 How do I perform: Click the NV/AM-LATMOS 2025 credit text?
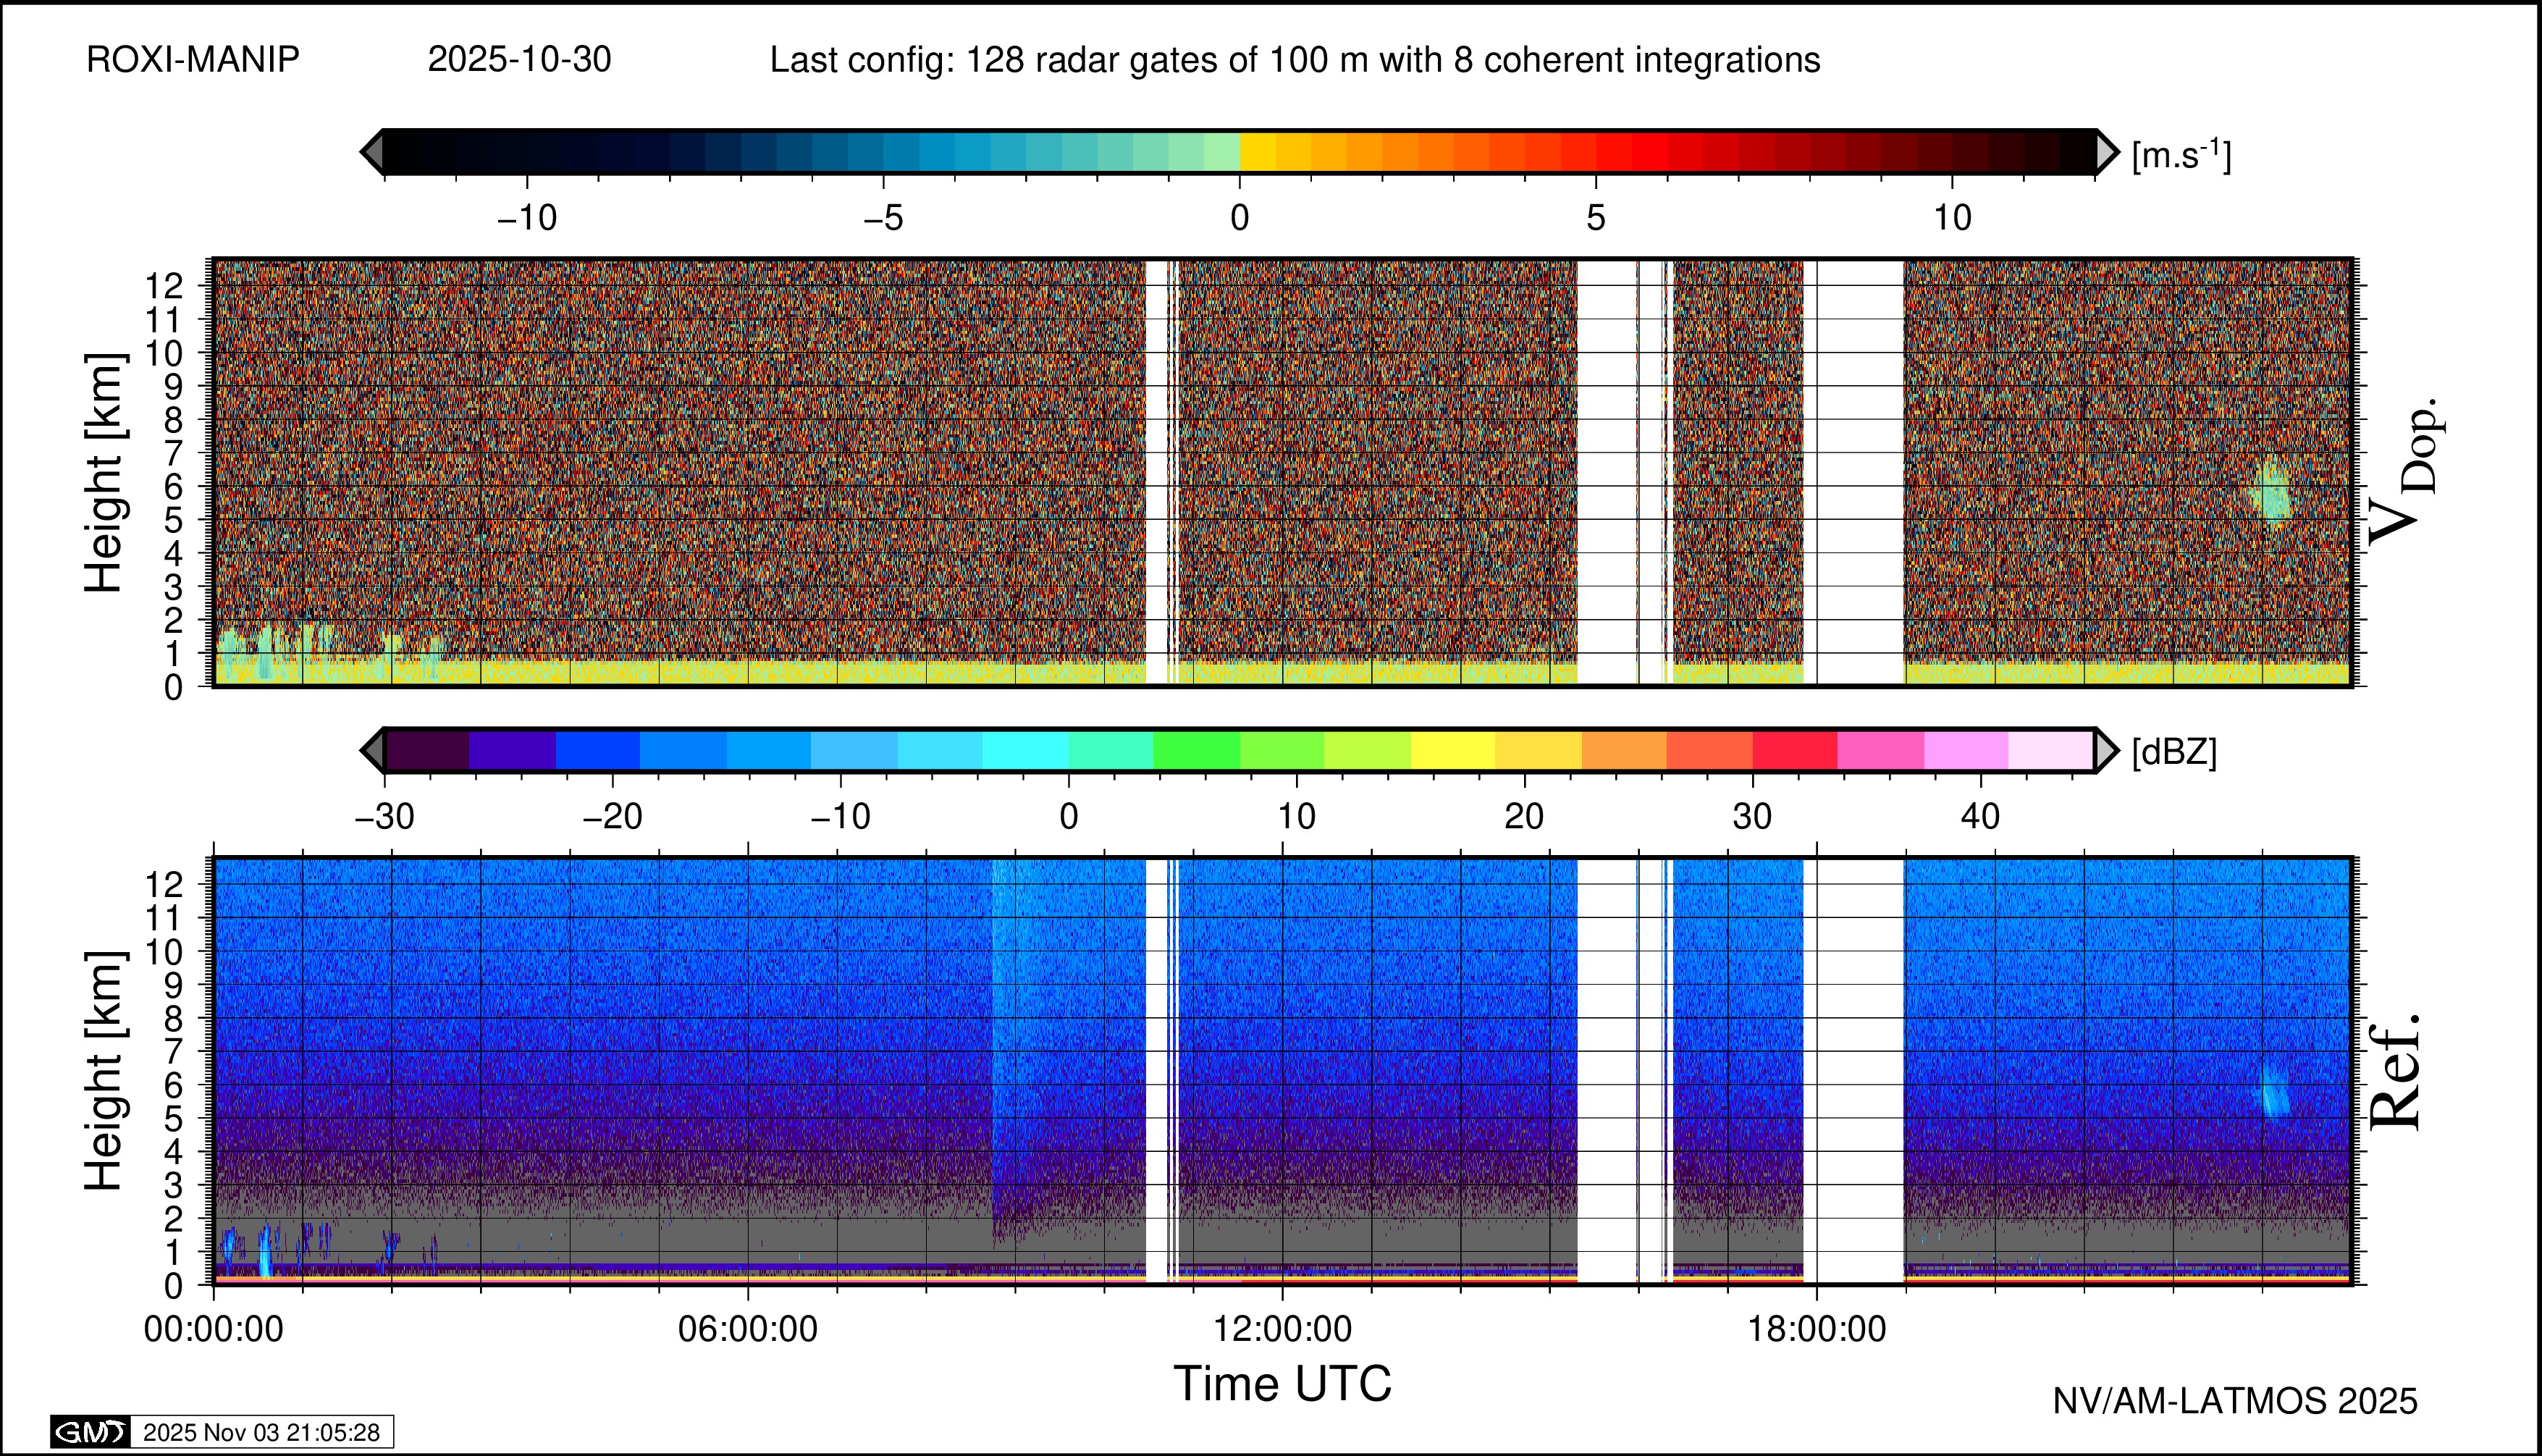[2234, 1401]
